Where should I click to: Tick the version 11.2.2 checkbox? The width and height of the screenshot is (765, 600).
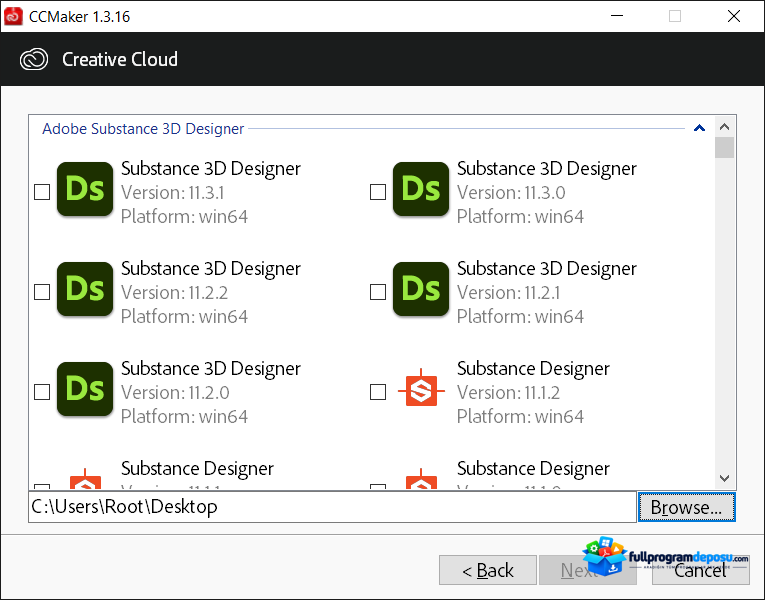(x=42, y=292)
